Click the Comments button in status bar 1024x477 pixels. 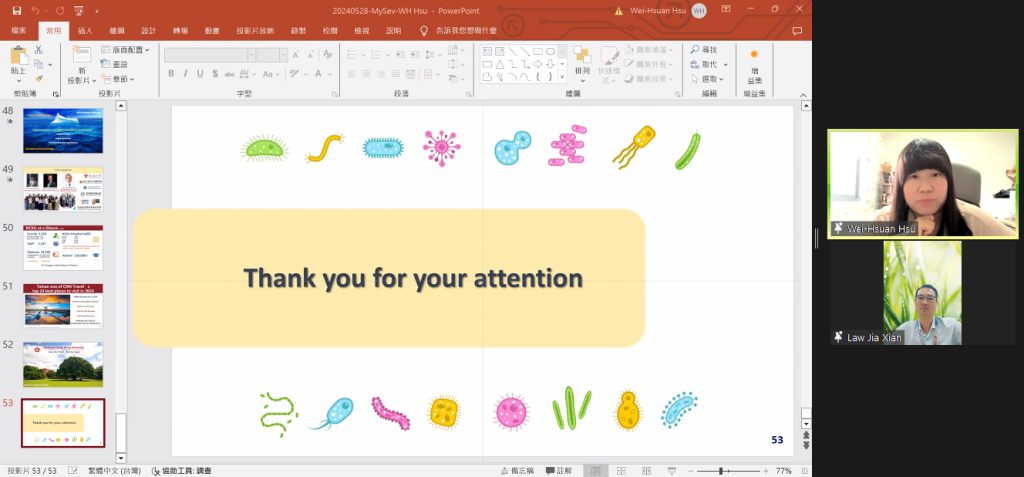click(559, 470)
